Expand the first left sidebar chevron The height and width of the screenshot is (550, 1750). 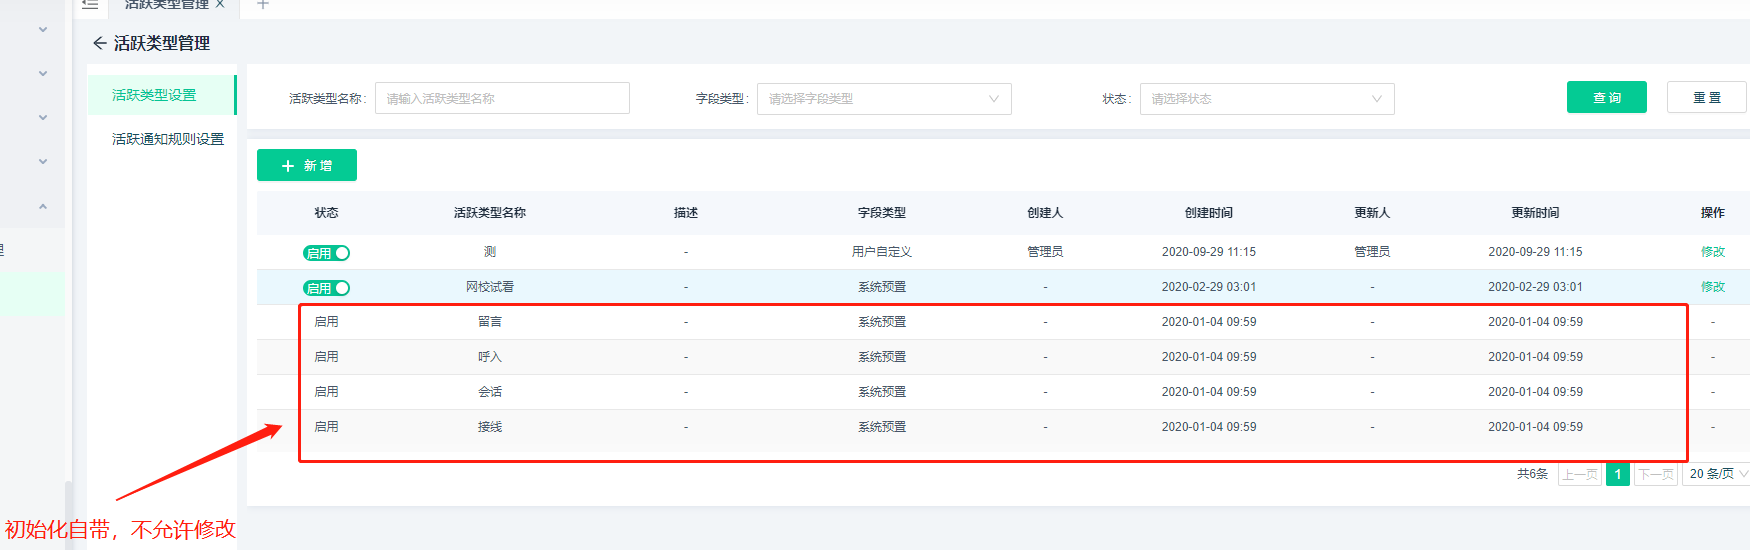click(x=43, y=30)
